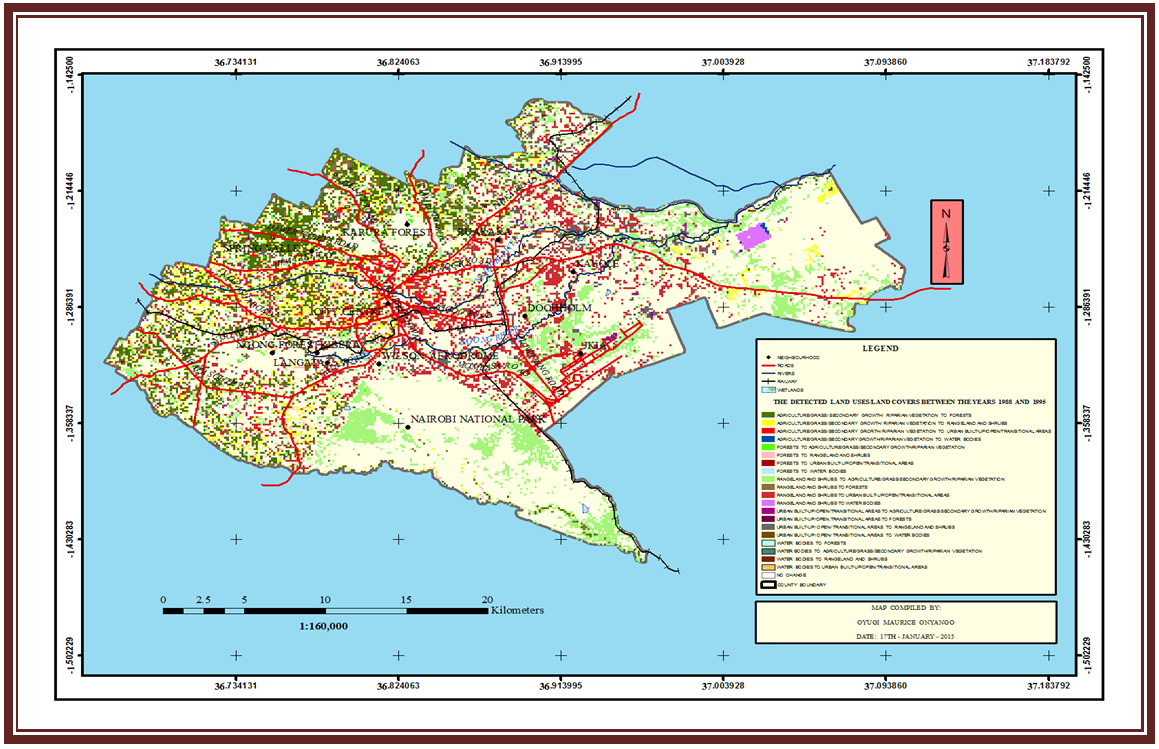Click the red Roads line in the legend
The width and height of the screenshot is (1159, 749).
769,365
